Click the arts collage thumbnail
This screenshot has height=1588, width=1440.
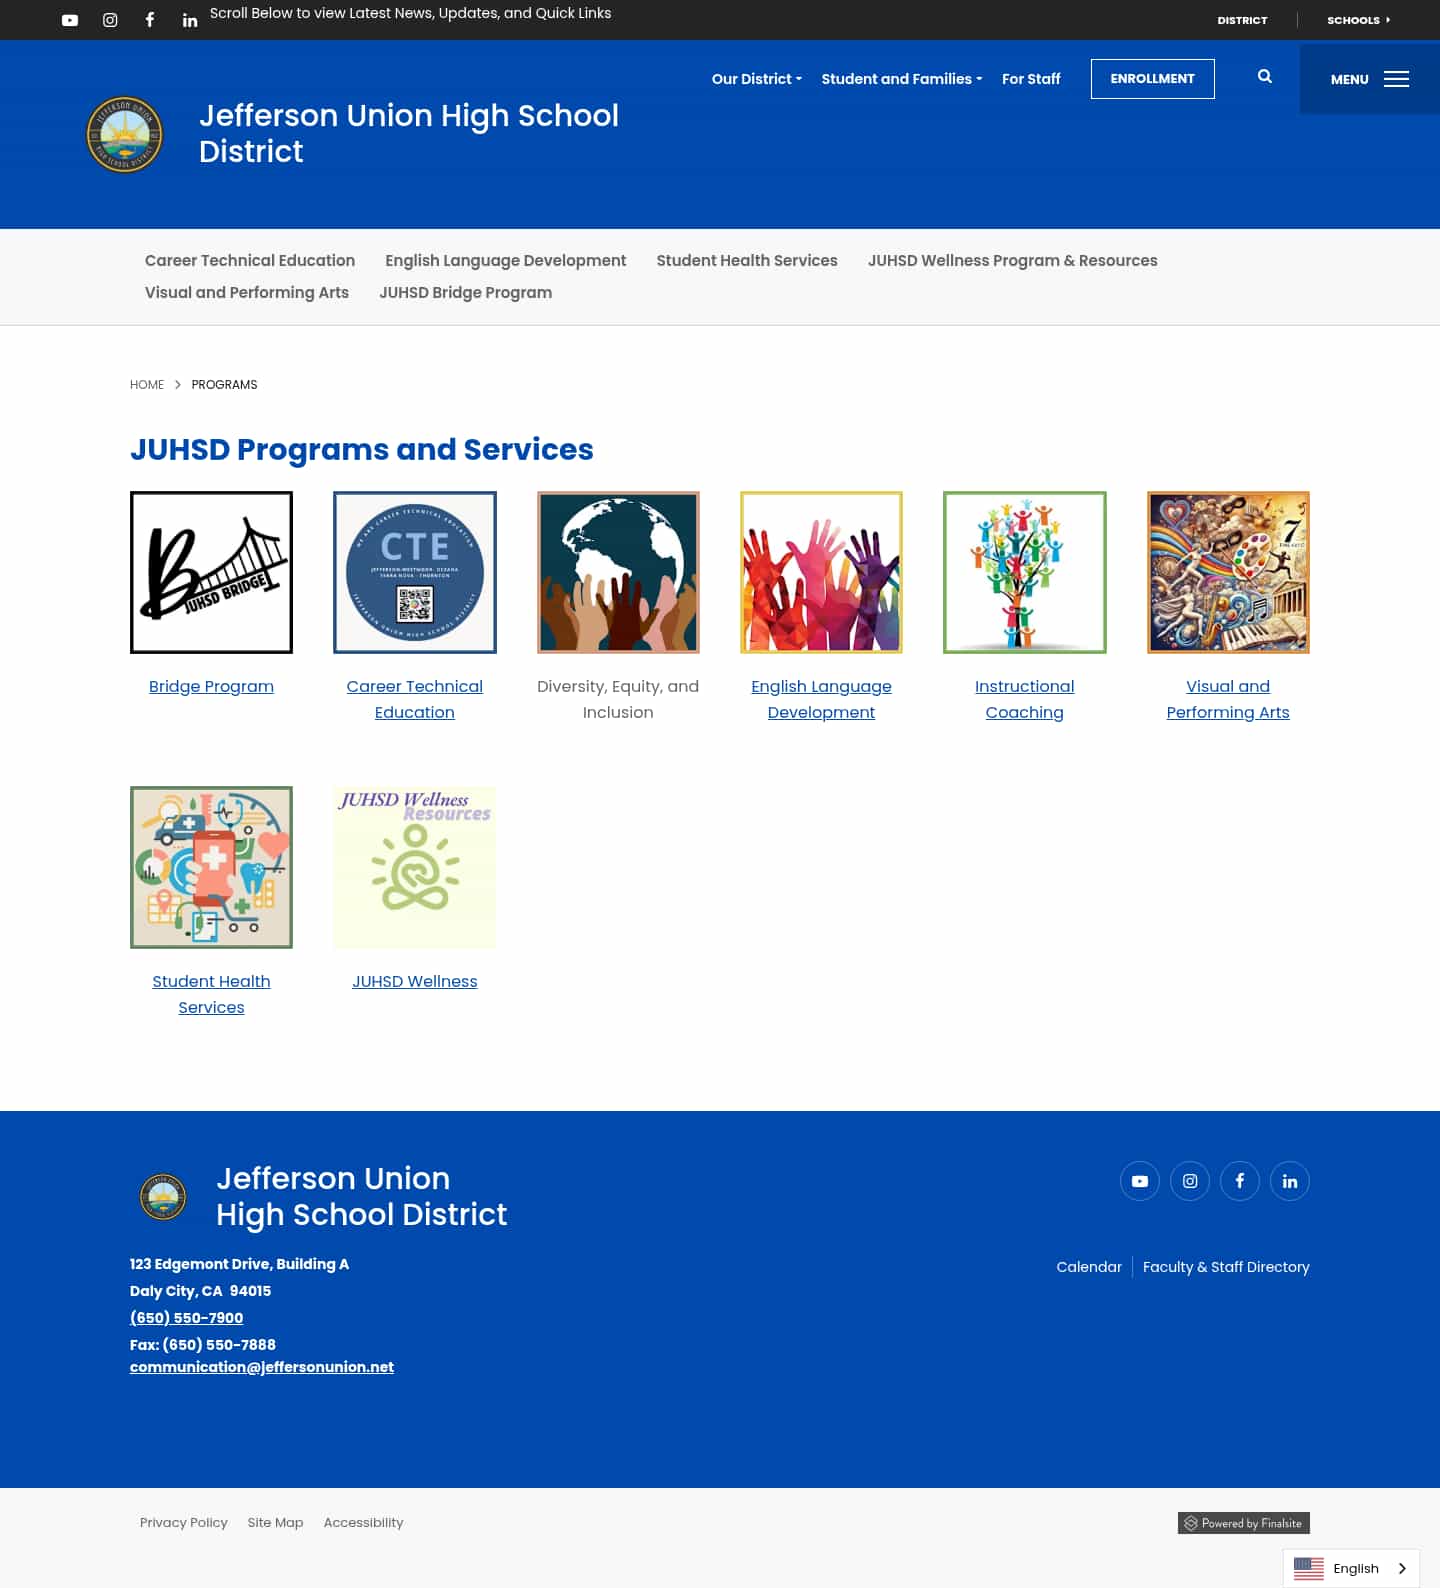pyautogui.click(x=1228, y=572)
